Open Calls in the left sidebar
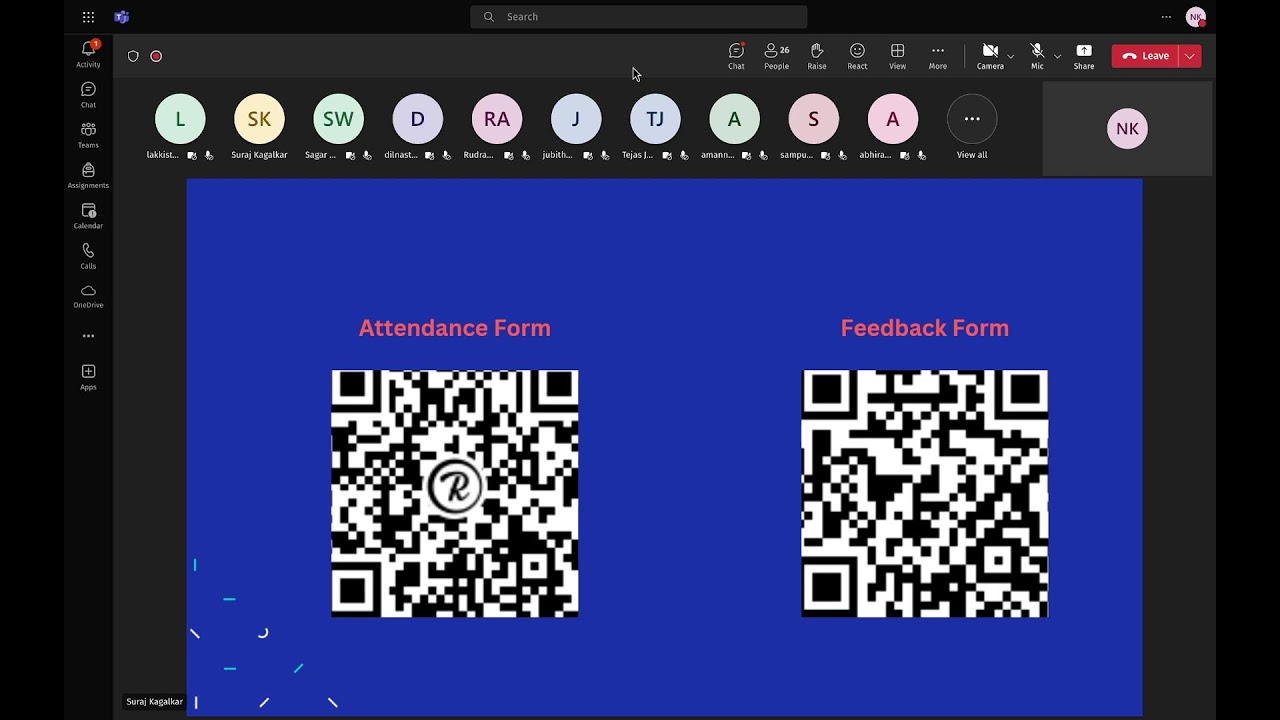The width and height of the screenshot is (1280, 720). [x=88, y=256]
